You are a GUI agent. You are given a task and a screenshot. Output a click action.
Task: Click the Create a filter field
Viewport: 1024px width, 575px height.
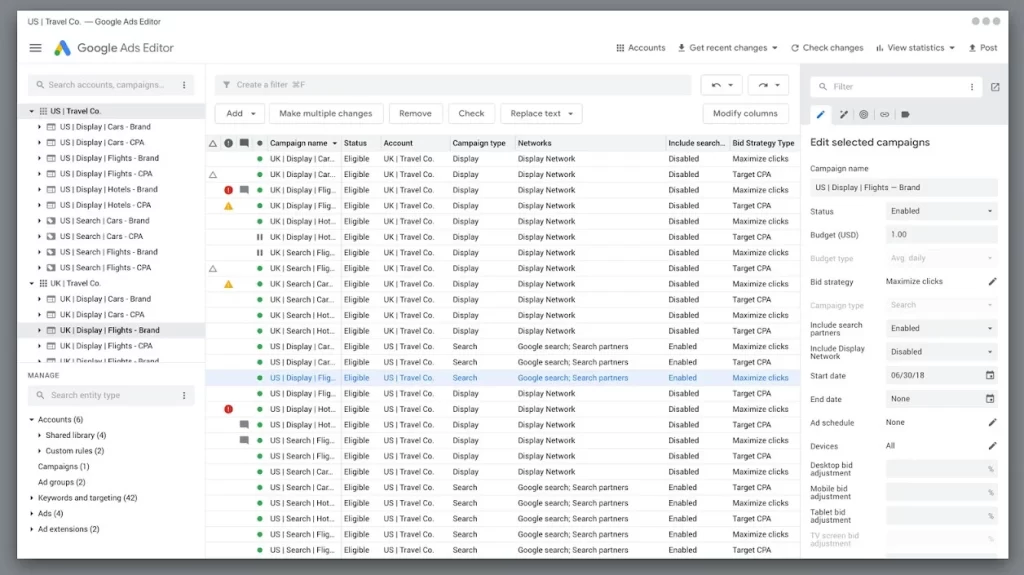[453, 85]
